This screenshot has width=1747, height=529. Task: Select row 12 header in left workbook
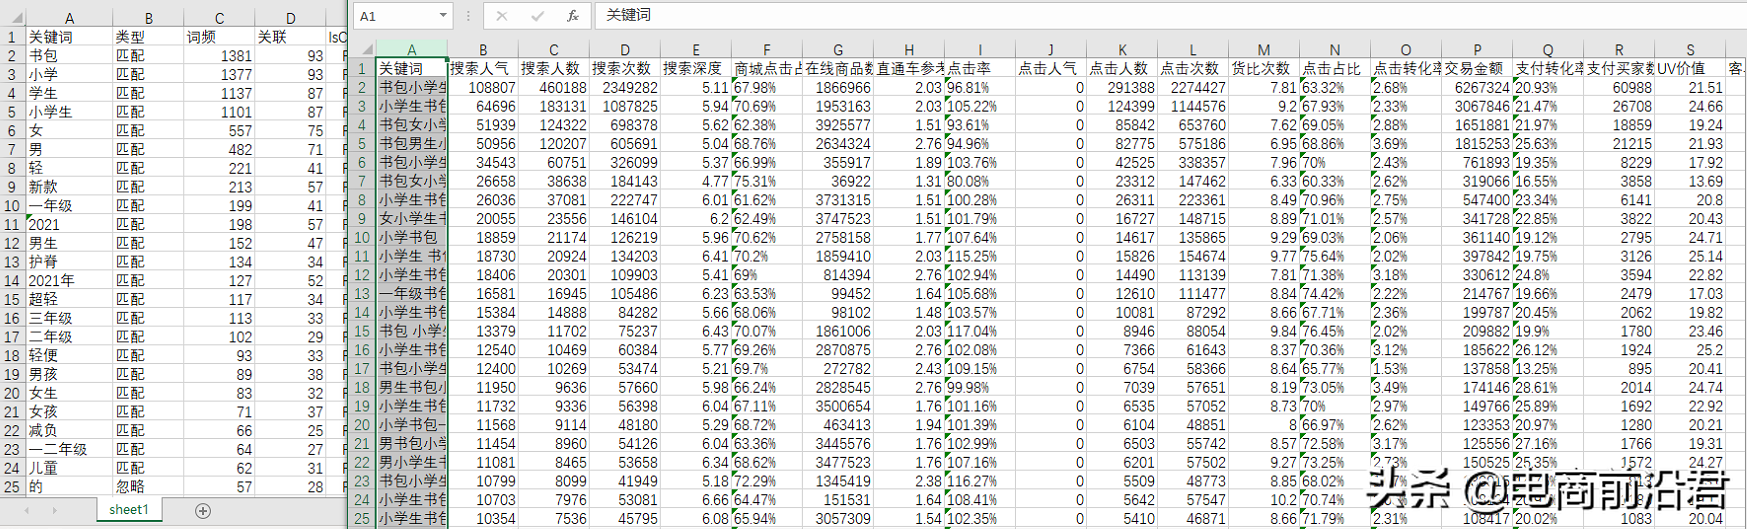(12, 243)
